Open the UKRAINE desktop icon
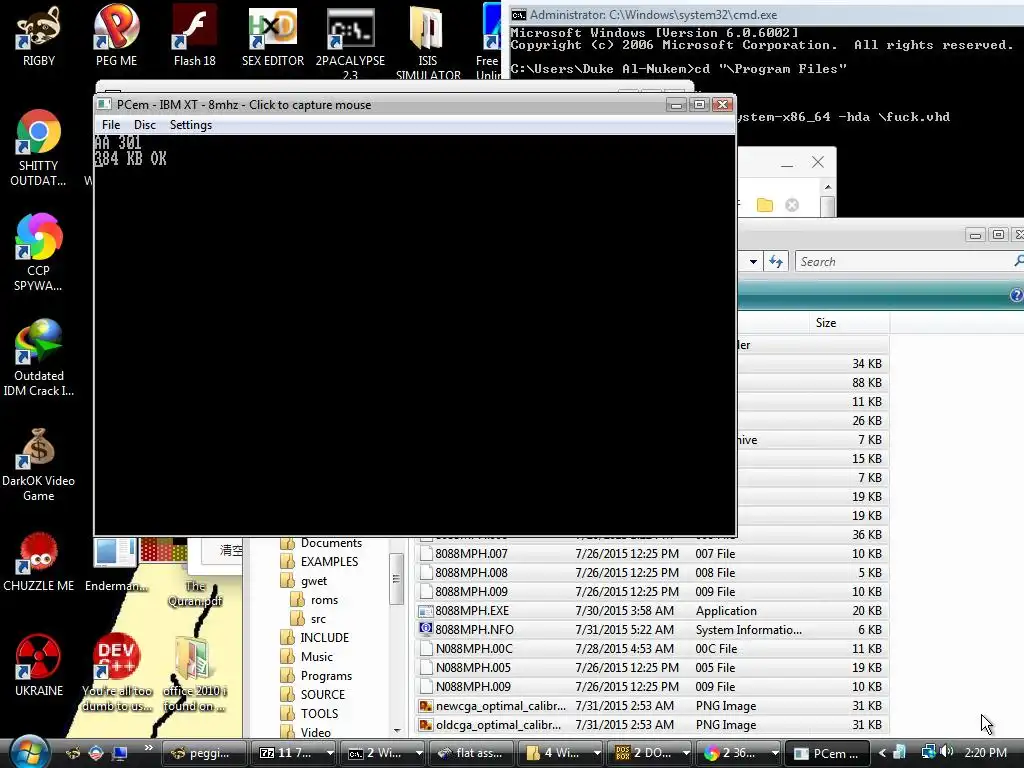This screenshot has height=768, width=1024. 39,665
